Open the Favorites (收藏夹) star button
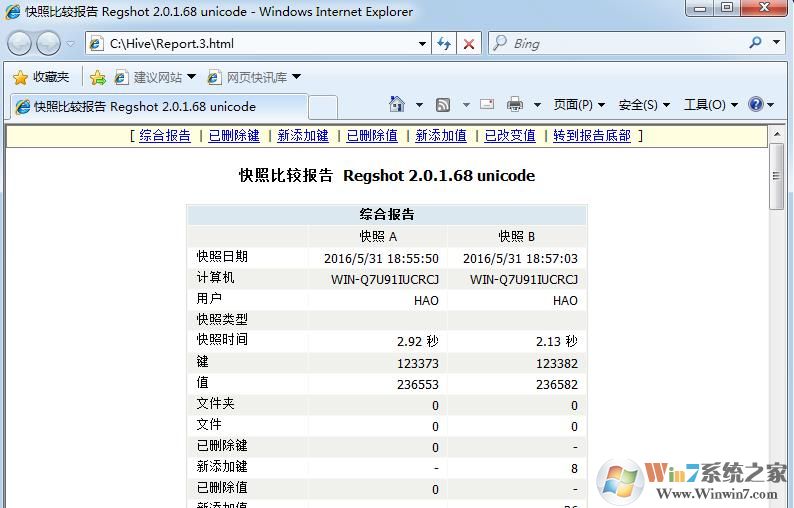This screenshot has width=794, height=508. click(x=41, y=77)
